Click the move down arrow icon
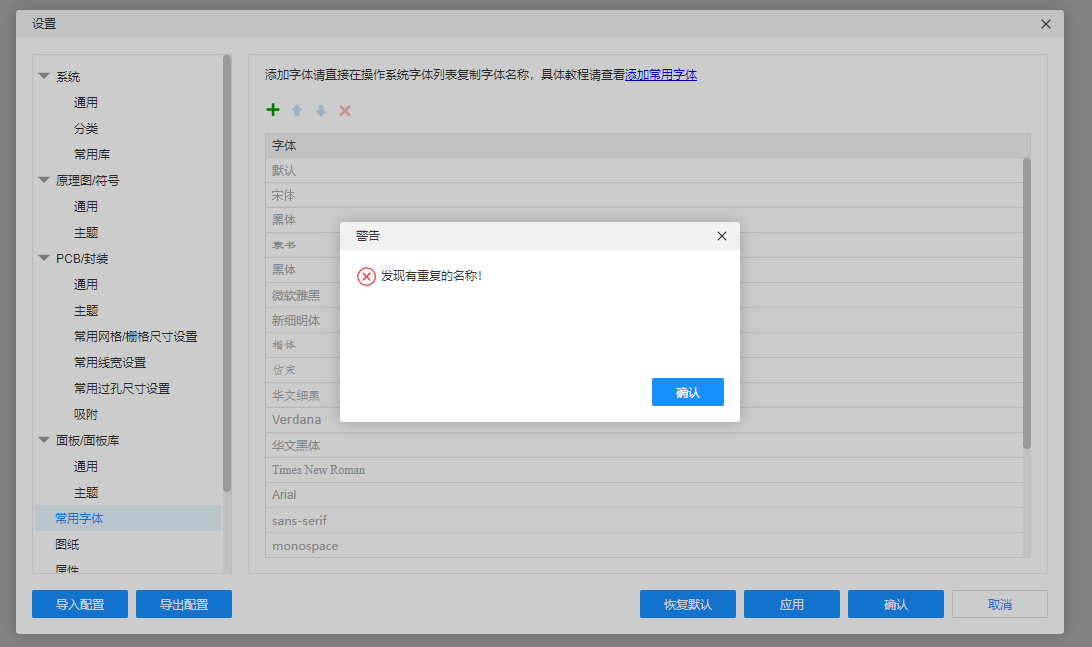 point(321,111)
